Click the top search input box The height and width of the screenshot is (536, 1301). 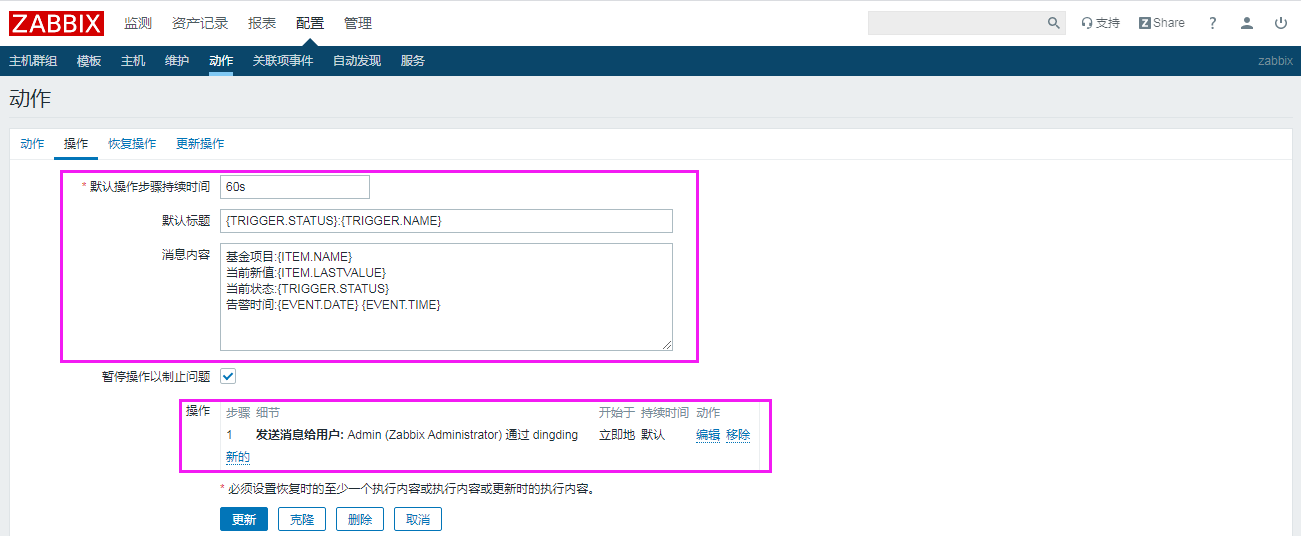point(956,23)
